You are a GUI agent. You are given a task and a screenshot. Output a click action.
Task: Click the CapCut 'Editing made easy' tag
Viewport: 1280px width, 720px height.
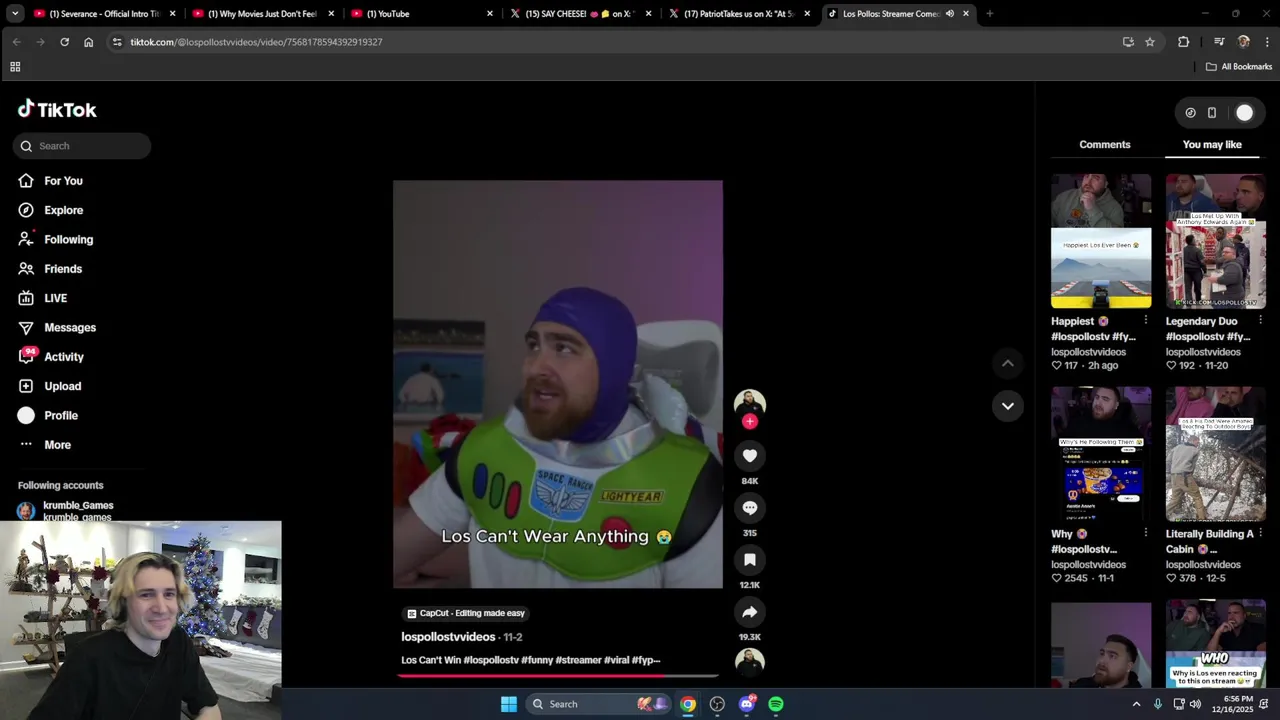coord(466,613)
